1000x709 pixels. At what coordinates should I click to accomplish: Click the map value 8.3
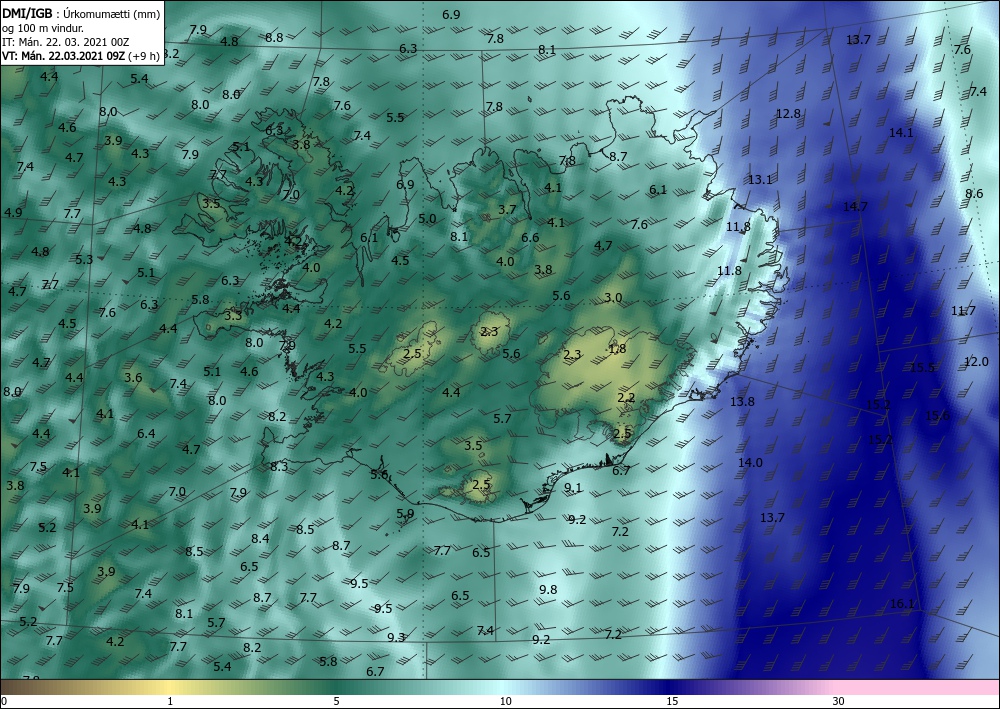(x=279, y=467)
